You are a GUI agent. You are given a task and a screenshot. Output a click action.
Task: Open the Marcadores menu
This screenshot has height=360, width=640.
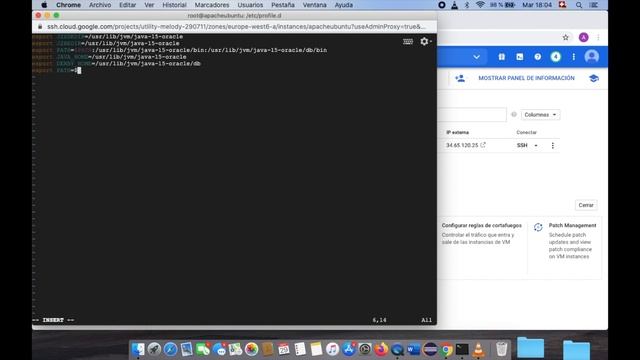pyautogui.click(x=212, y=5)
